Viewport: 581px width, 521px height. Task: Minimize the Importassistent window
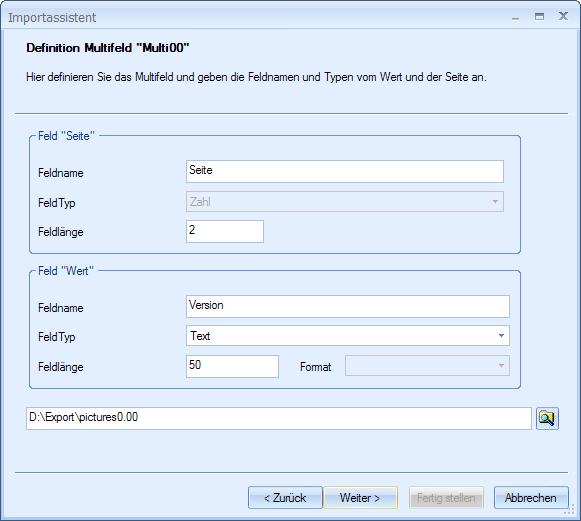[x=515, y=17]
